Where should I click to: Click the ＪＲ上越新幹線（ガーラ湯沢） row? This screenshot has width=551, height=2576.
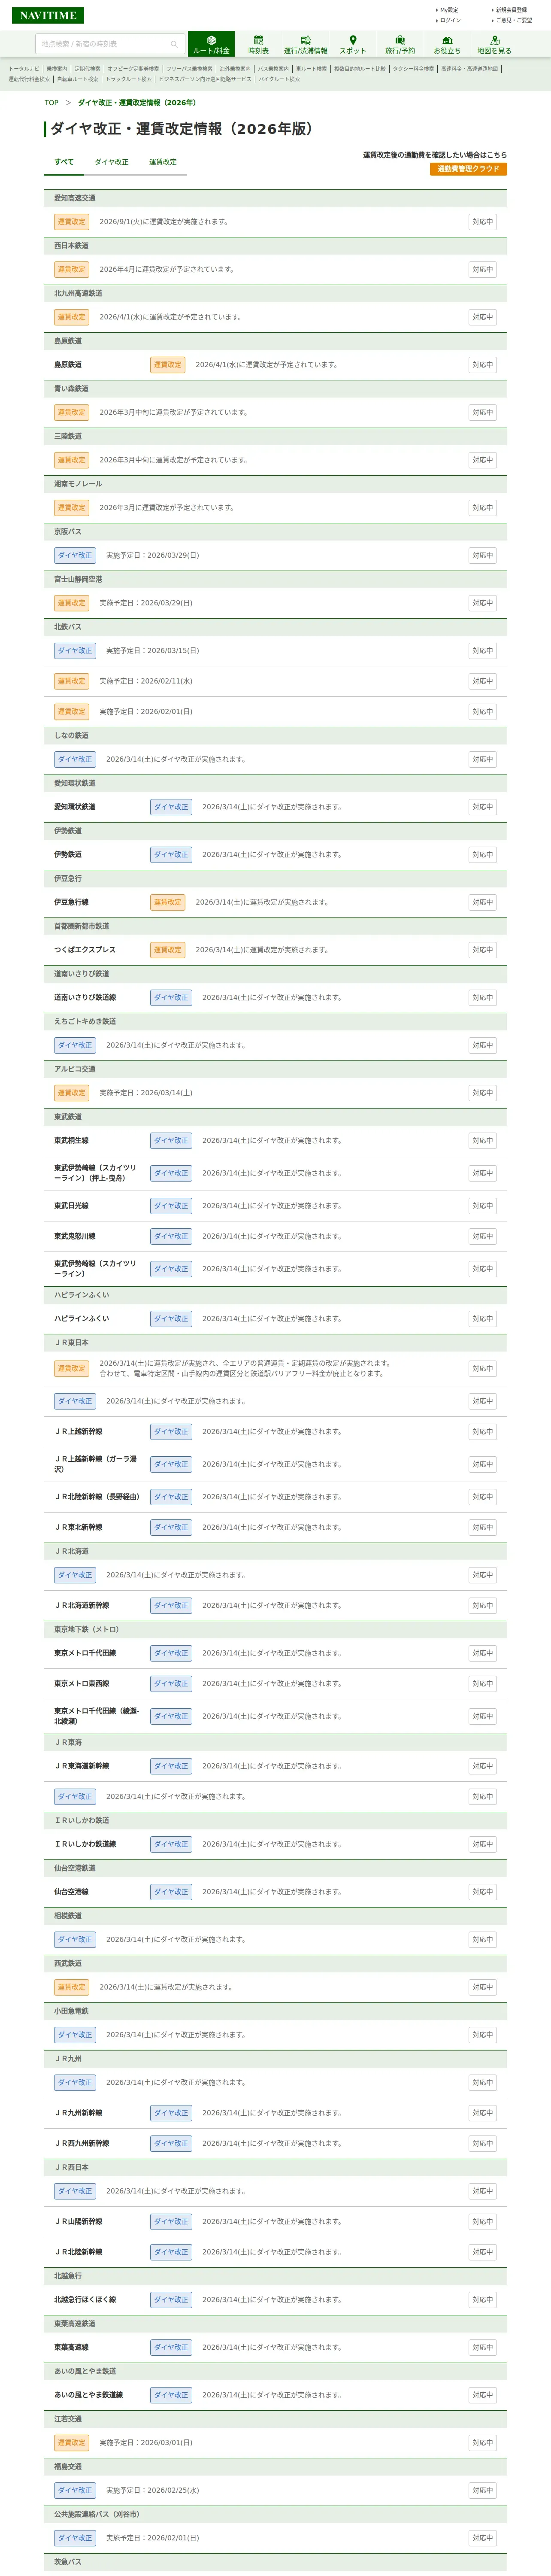tap(275, 1464)
